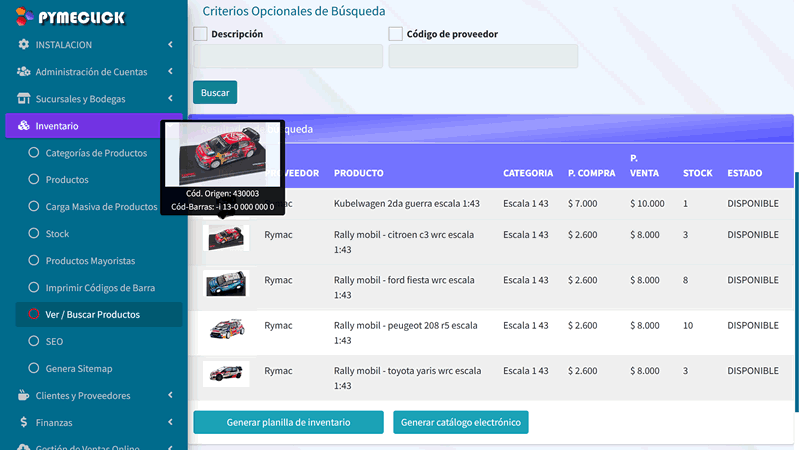The image size is (800, 450).
Task: Click Generar planilla de inventario
Action: coord(288,422)
